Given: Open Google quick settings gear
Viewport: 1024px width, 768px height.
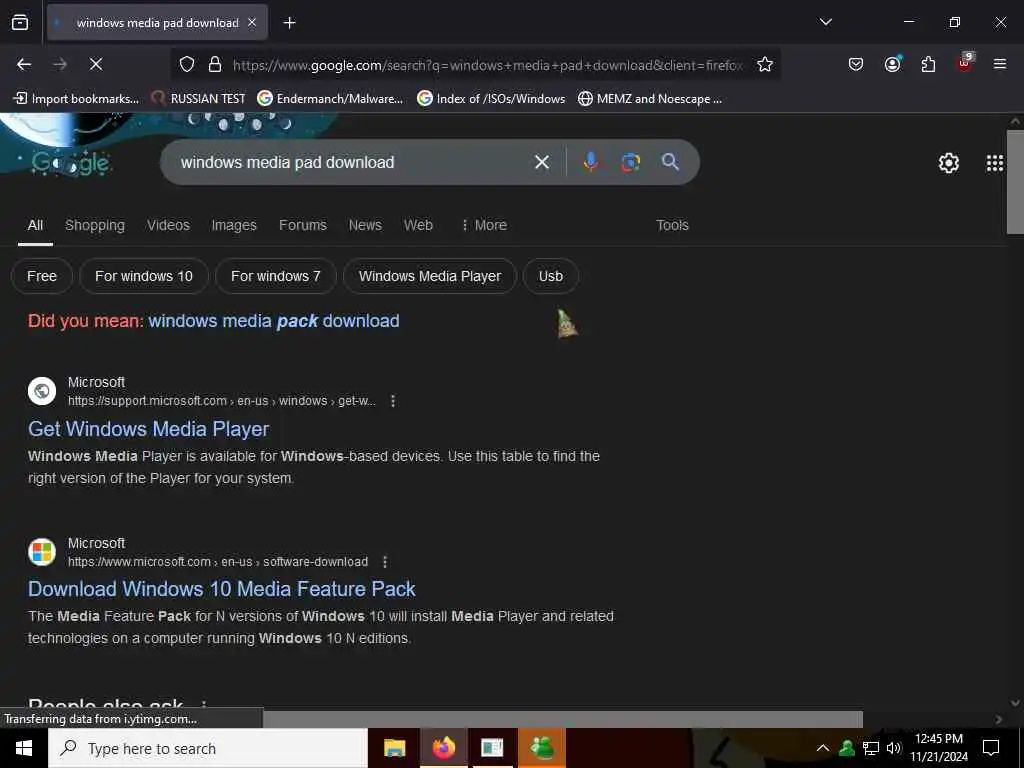Looking at the screenshot, I should click(948, 163).
